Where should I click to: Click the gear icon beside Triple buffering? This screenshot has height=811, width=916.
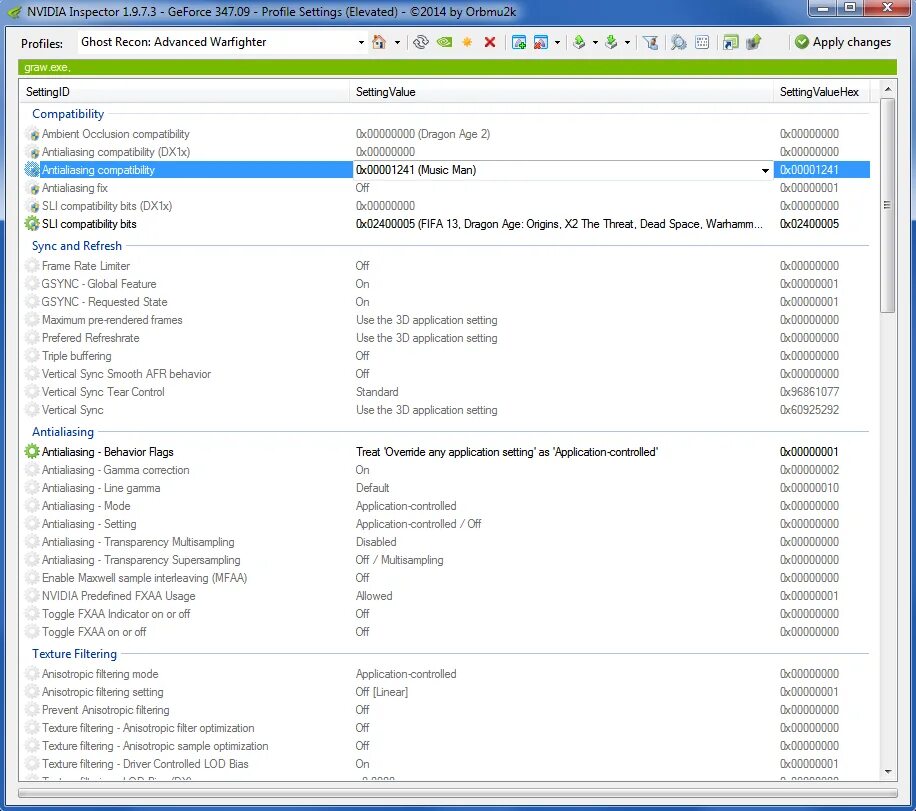(32, 356)
